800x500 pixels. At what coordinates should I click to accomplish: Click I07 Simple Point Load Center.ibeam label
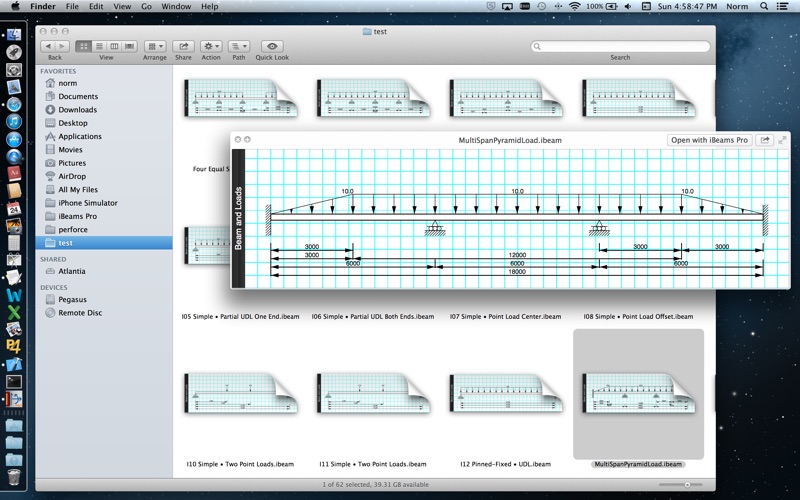pyautogui.click(x=505, y=316)
